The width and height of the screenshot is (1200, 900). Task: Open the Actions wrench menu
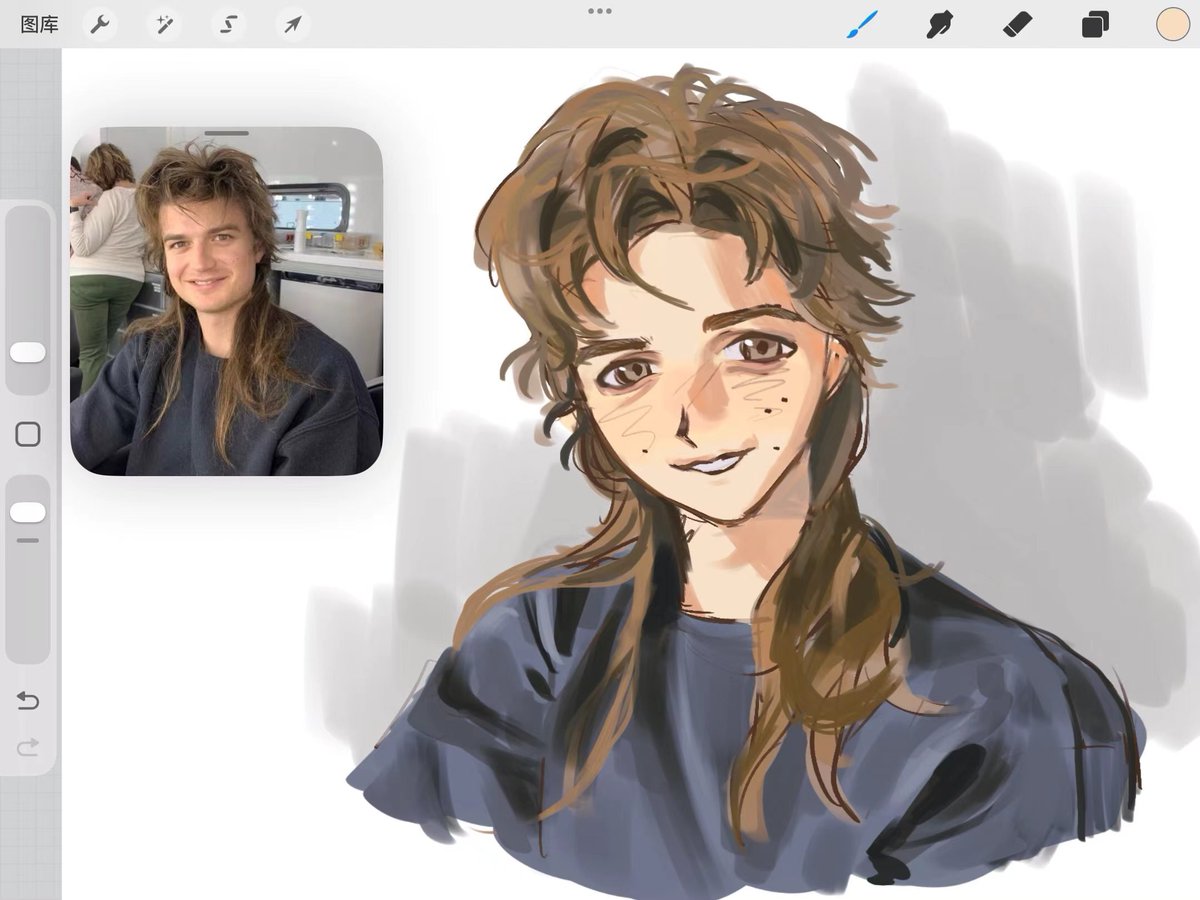[x=99, y=24]
